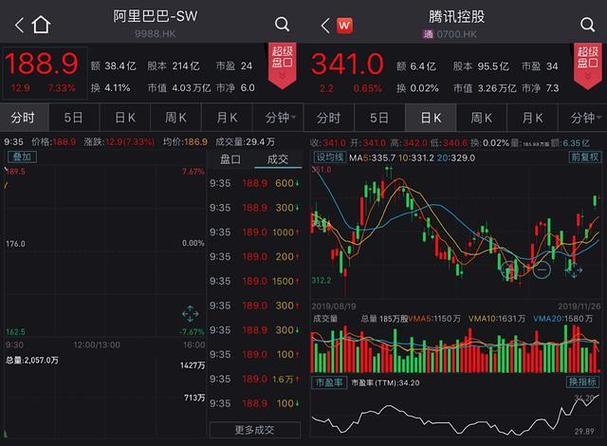Tap the 成交量 volume label
Viewport: 607px width, 446px height.
tap(326, 319)
